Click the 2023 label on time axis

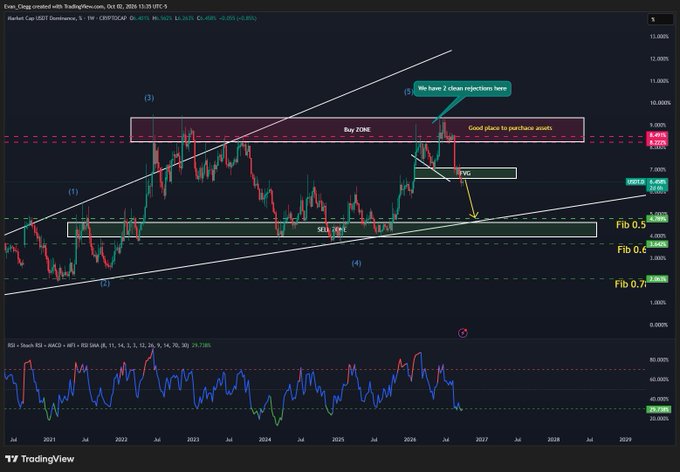(193, 439)
